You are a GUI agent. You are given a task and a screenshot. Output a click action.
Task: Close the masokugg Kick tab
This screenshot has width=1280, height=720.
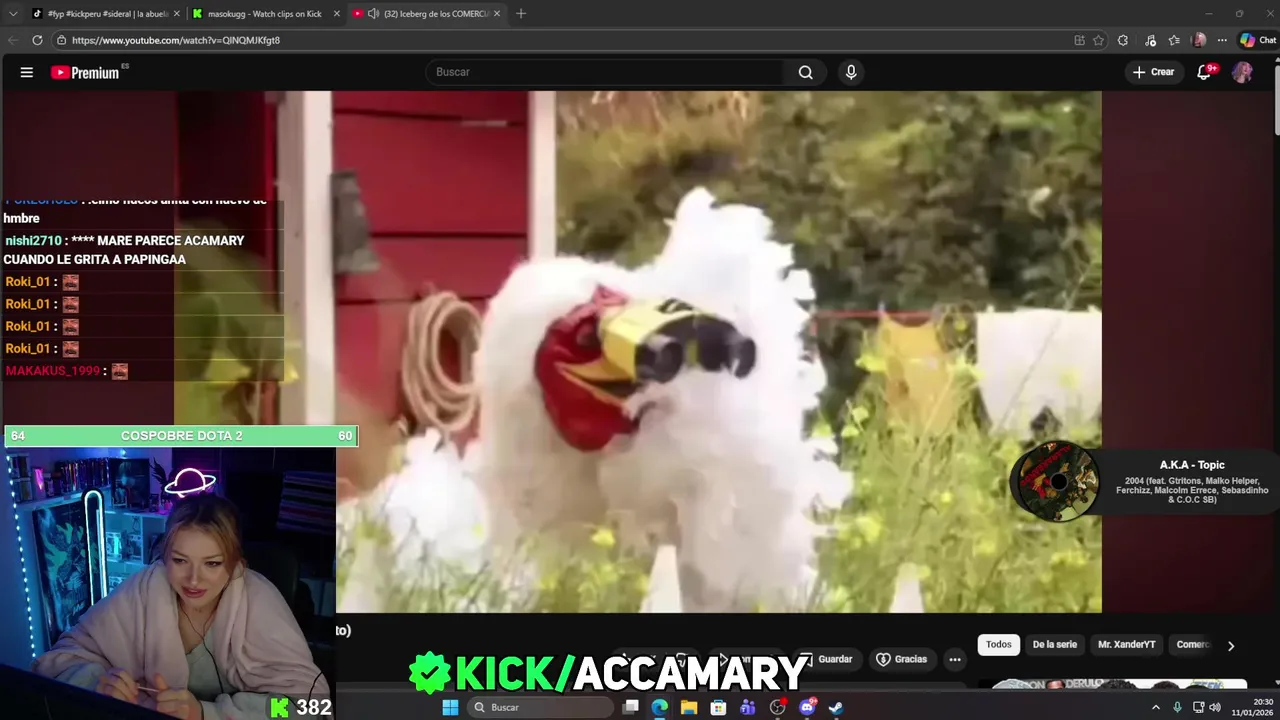tap(336, 14)
